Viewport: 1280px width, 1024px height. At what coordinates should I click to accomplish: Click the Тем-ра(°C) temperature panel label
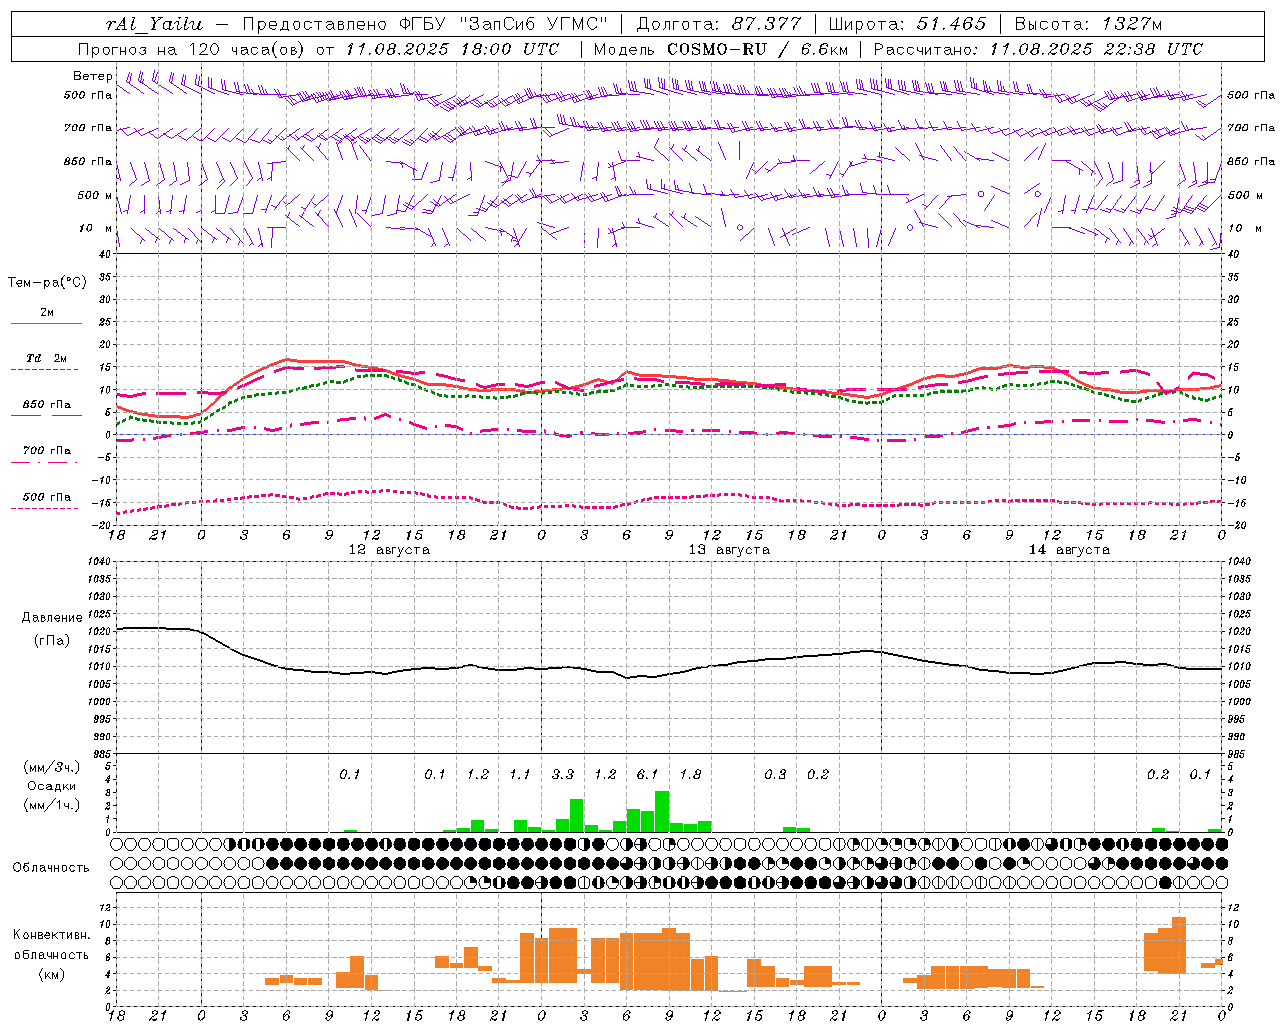[x=47, y=283]
